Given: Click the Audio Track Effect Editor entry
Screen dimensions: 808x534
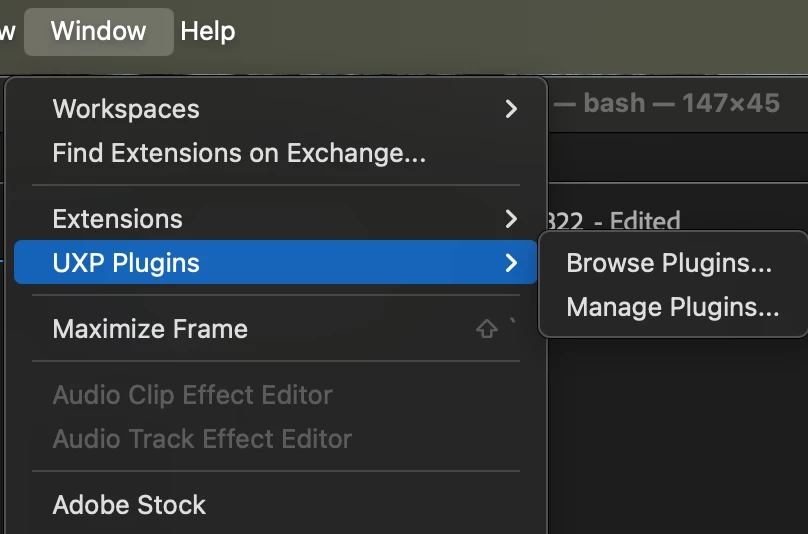Looking at the screenshot, I should pyautogui.click(x=202, y=439).
